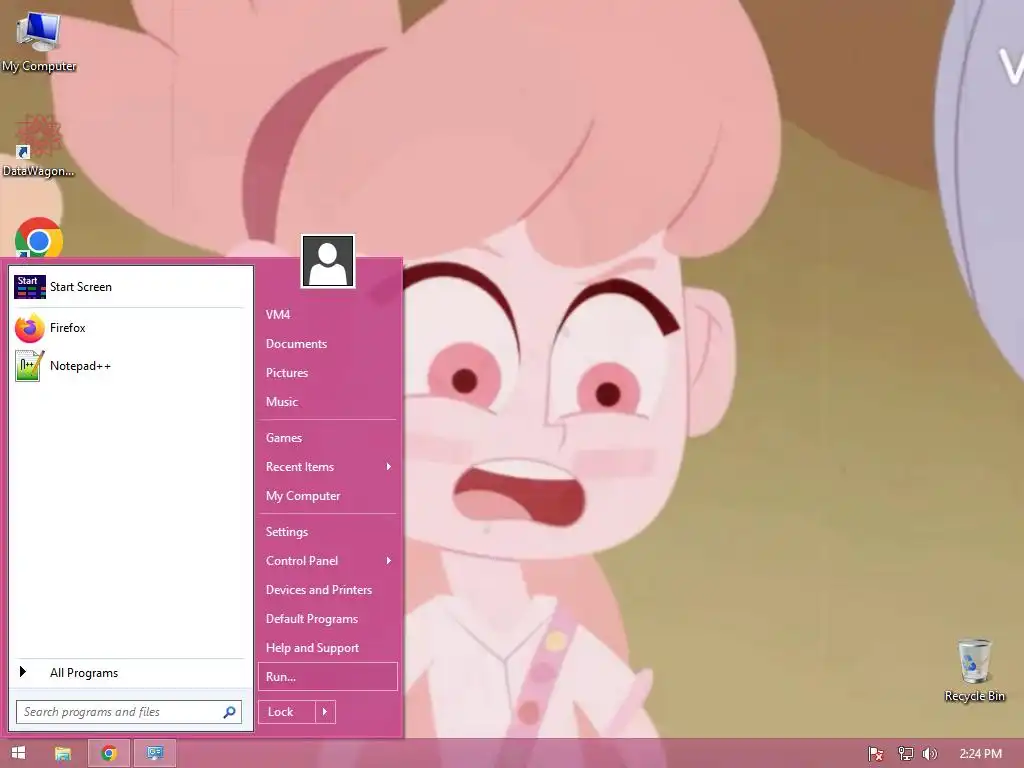Click the Start Screen tile icon
1024x768 pixels.
(30, 287)
